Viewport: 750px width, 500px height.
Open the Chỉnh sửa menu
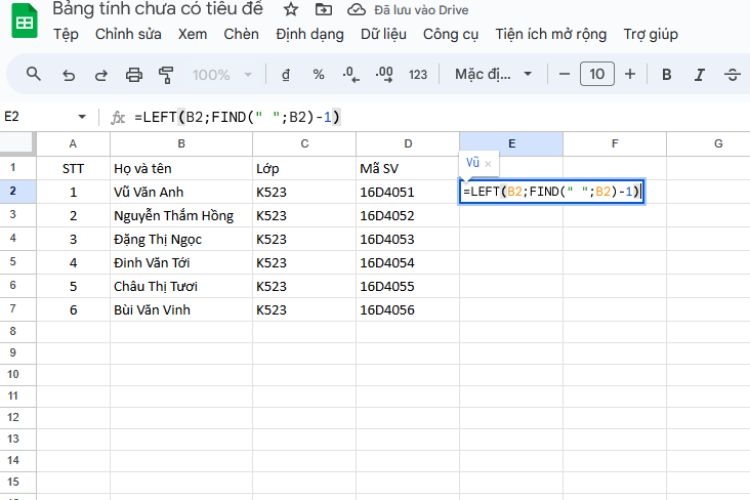coord(128,34)
